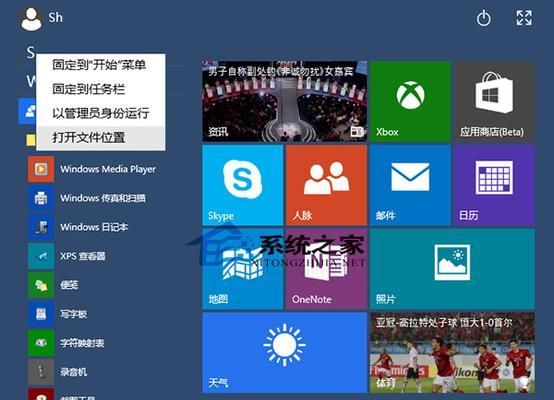The height and width of the screenshot is (400, 554).
Task: Open the 资讯 news live tile
Action: click(x=284, y=101)
